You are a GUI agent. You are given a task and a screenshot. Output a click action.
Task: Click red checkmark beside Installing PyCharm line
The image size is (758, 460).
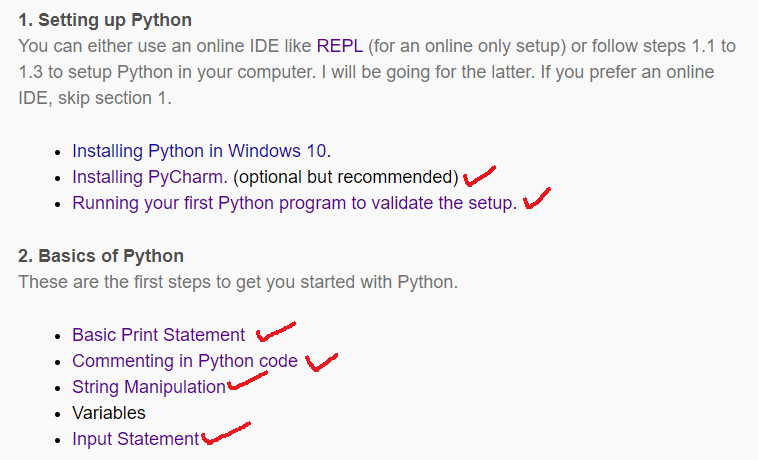coord(480,177)
